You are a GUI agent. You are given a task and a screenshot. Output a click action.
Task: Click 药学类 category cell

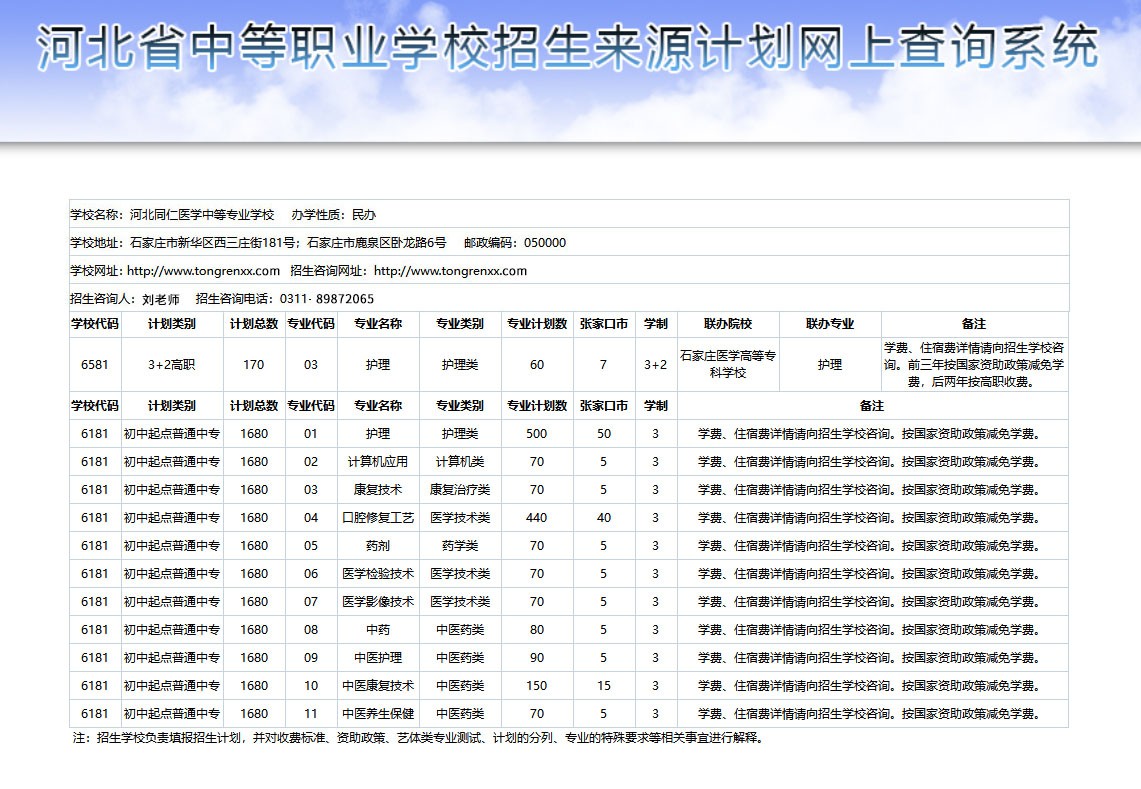pyautogui.click(x=460, y=546)
